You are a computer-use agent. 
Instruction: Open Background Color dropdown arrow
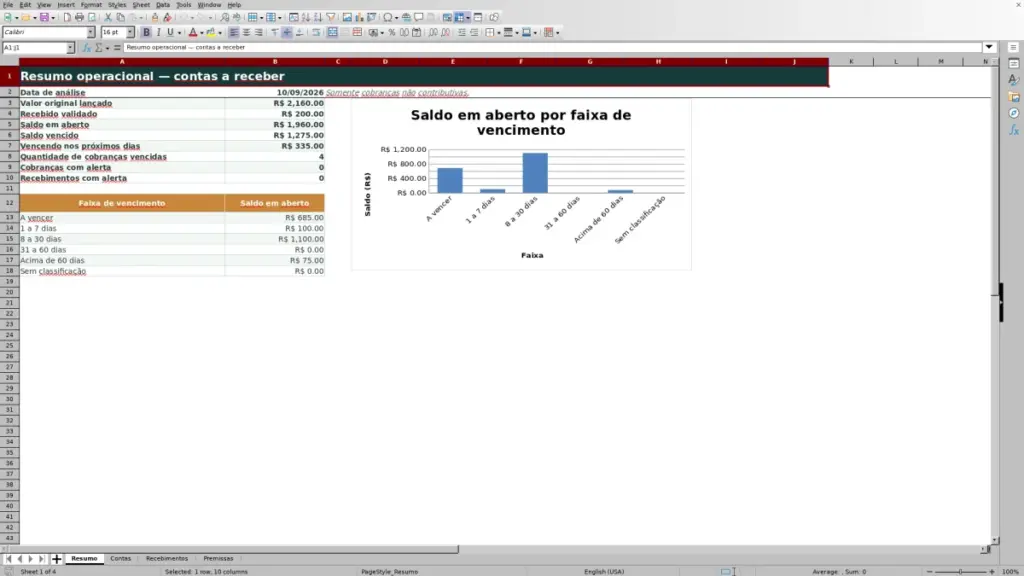pos(220,32)
